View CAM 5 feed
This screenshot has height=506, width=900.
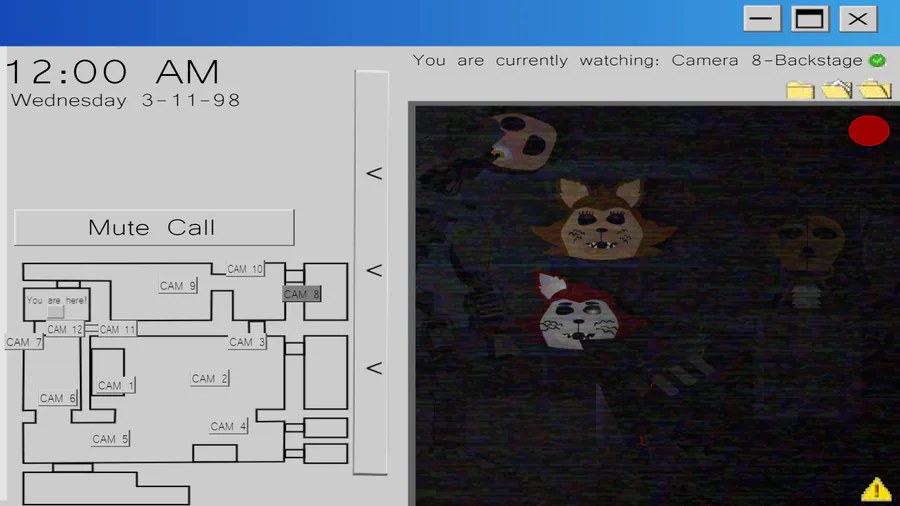[110, 439]
